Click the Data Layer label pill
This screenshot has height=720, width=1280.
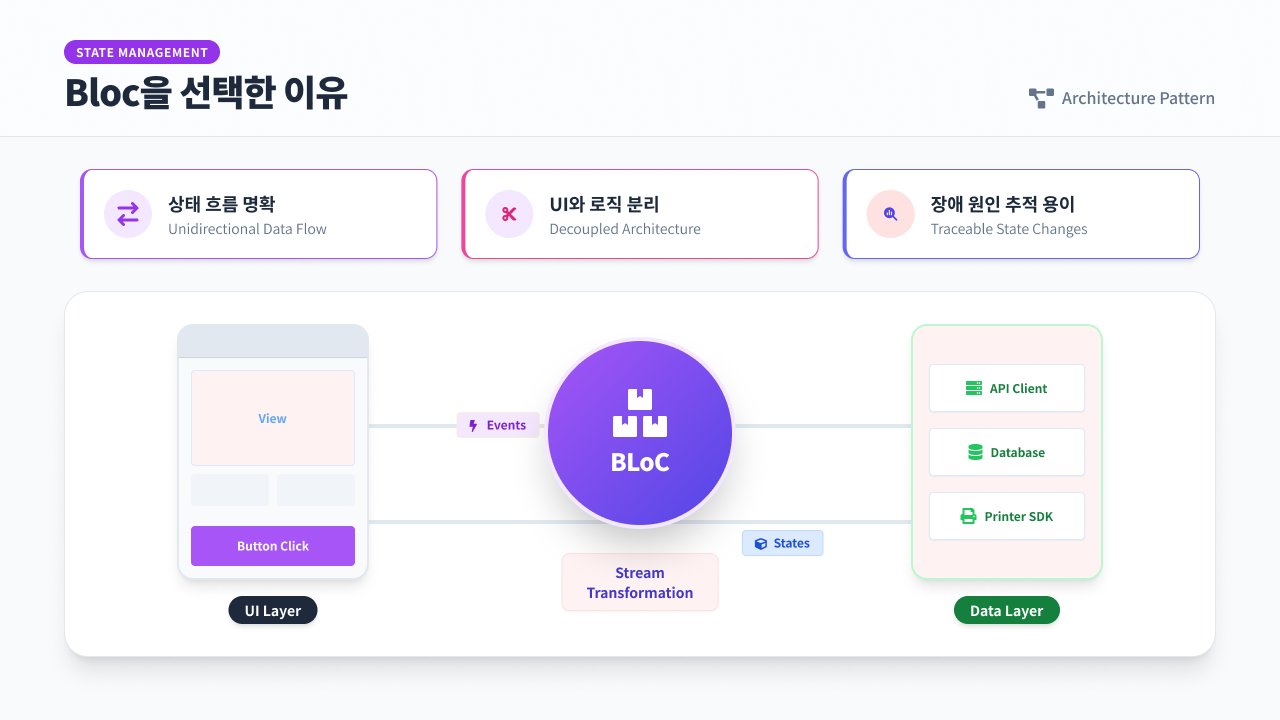click(1006, 611)
